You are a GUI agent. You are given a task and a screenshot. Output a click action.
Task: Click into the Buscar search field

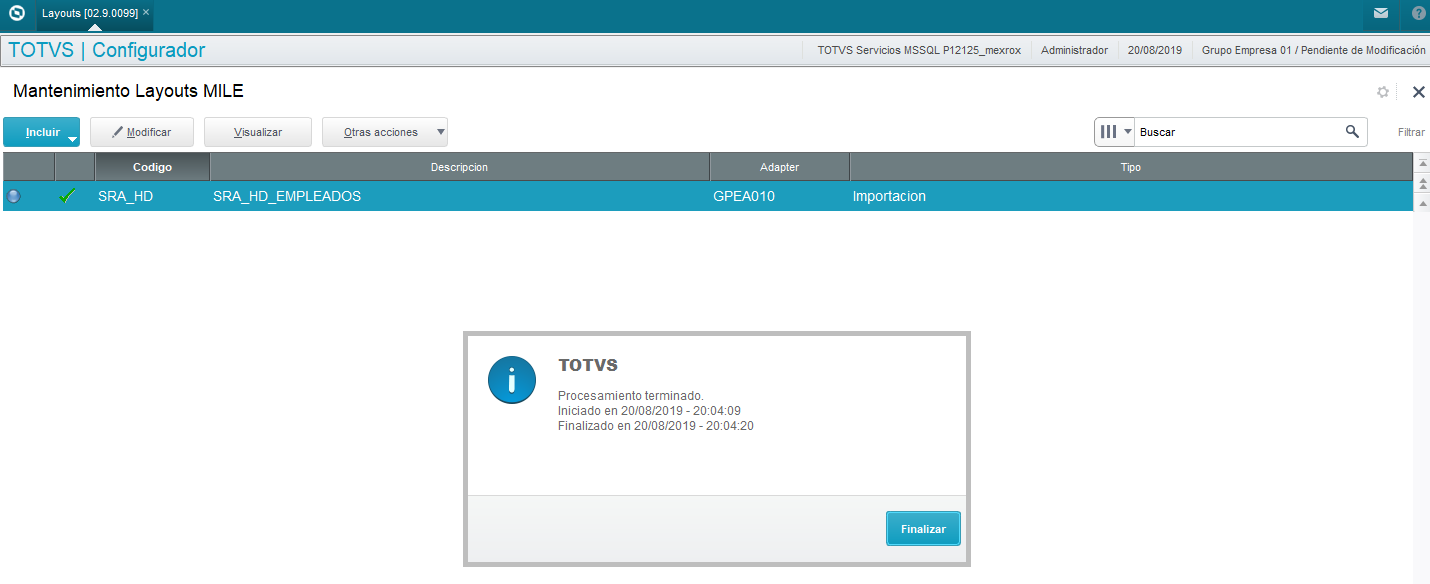tap(1240, 131)
